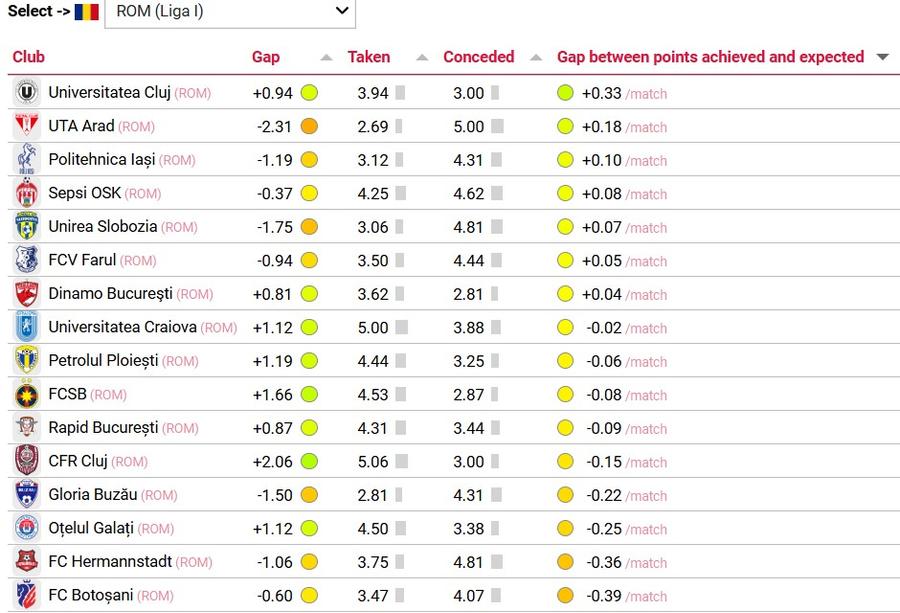This screenshot has width=900, height=613.
Task: Click the FC Botoșani club logo
Action: [x=26, y=595]
